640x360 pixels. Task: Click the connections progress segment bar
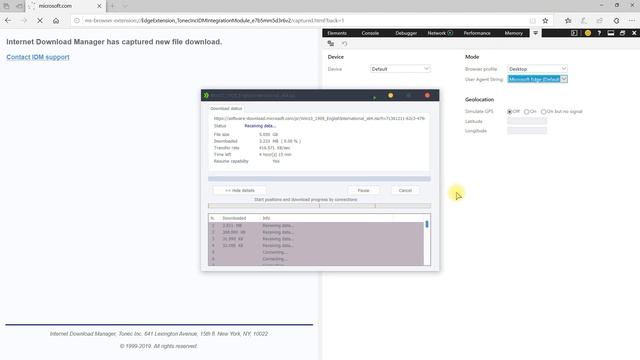point(319,206)
